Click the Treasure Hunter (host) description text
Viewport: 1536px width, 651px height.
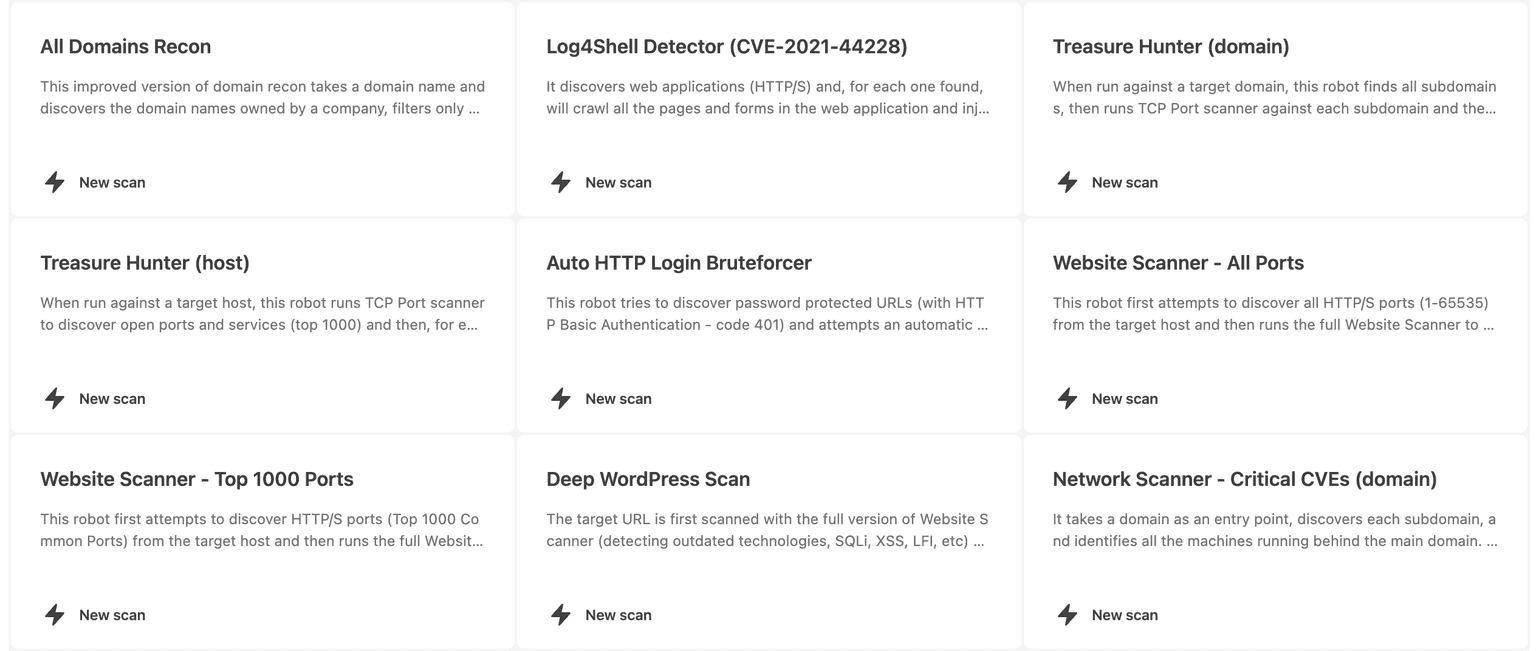(x=262, y=313)
